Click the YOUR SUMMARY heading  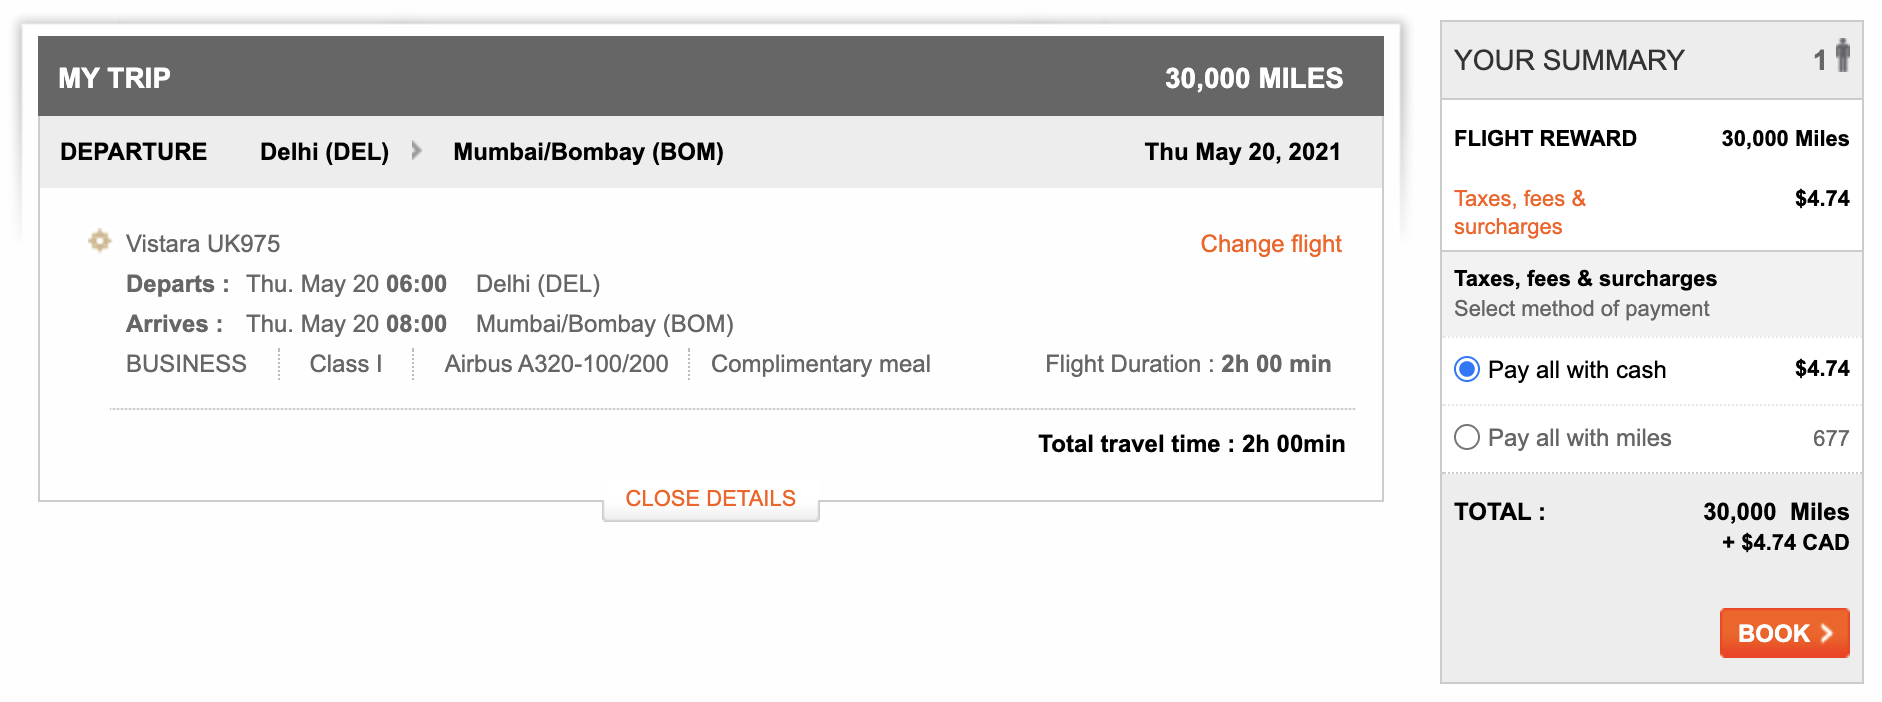click(x=1568, y=60)
